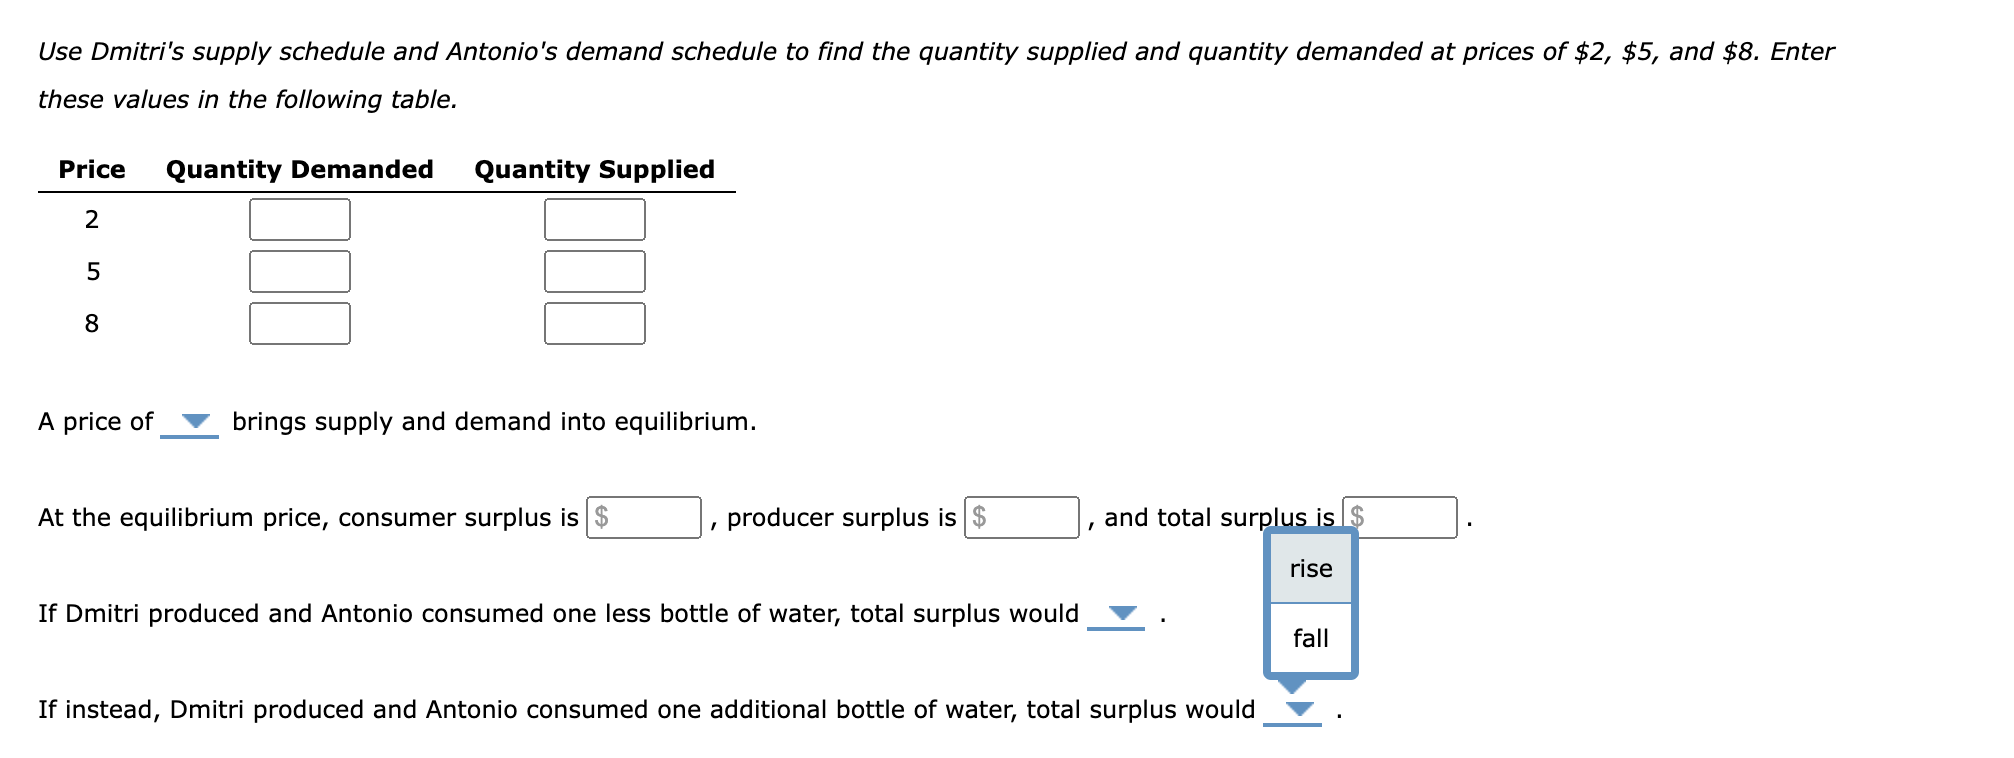This screenshot has height=758, width=2014.
Task: Click the highlighted rise option in the list
Action: coord(1310,568)
